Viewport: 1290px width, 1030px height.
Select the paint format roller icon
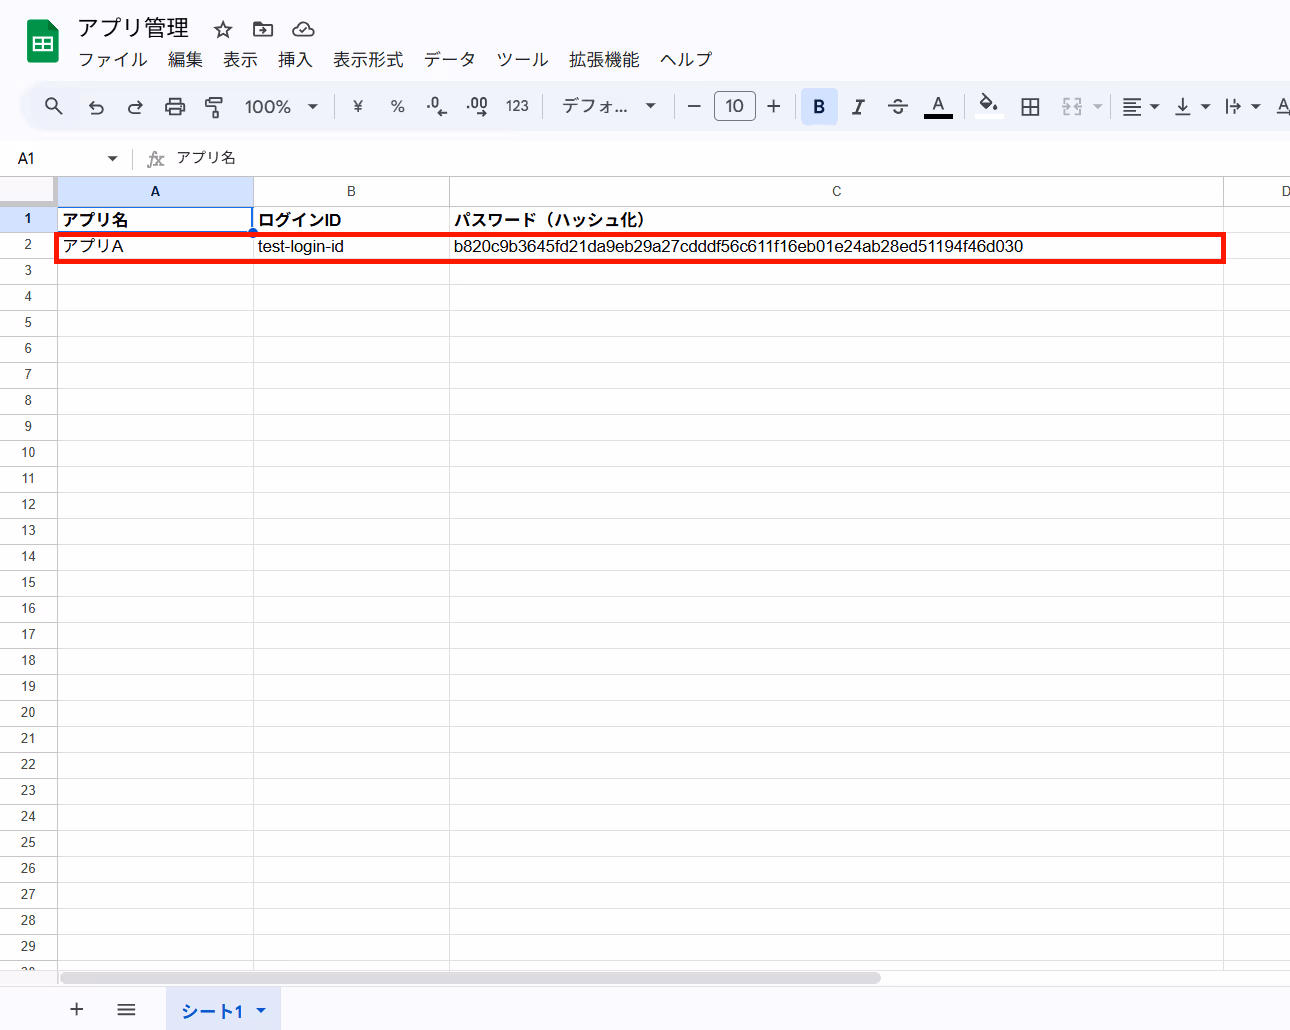point(214,106)
